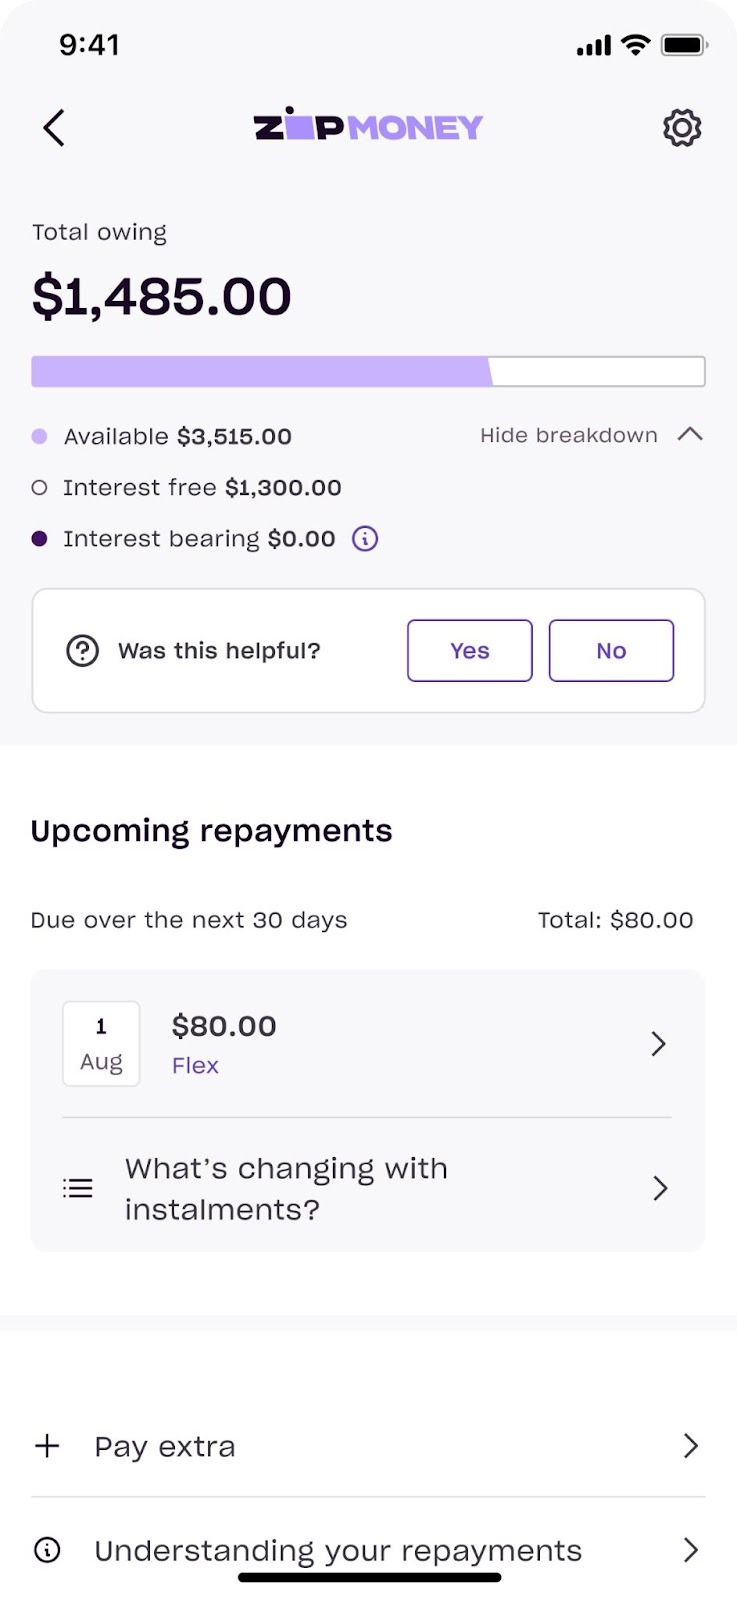Tap the purple Flex label
This screenshot has height=1600, width=737.
click(195, 1066)
